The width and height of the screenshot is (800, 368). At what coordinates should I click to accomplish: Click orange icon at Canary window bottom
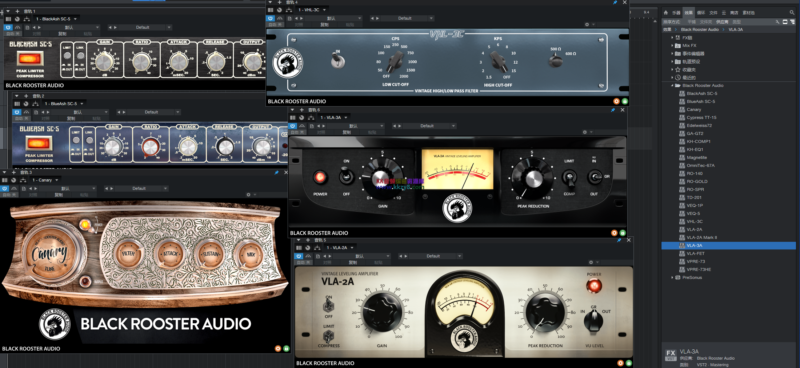click(278, 349)
